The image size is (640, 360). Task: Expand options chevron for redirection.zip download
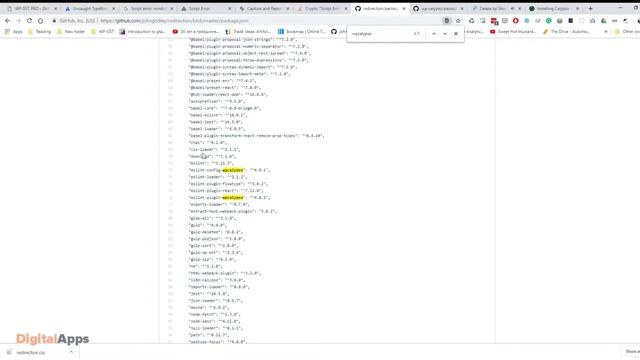(71, 352)
